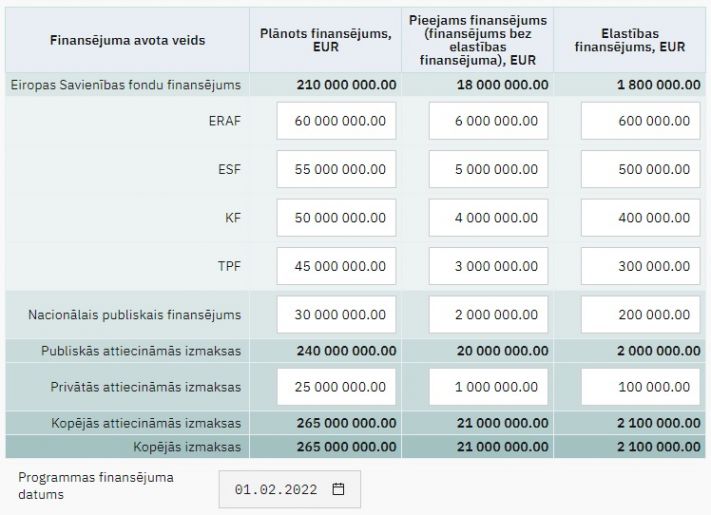The height and width of the screenshot is (515, 711).
Task: Edit Nacionālais publiskais Elastības finansējums field
Action: (640, 315)
